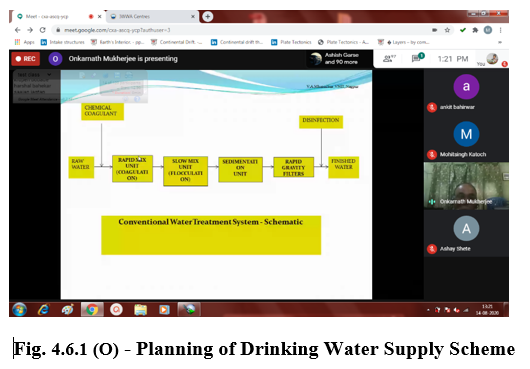The height and width of the screenshot is (369, 530).
Task: Open the Intake structures bookmark
Action: click(63, 42)
